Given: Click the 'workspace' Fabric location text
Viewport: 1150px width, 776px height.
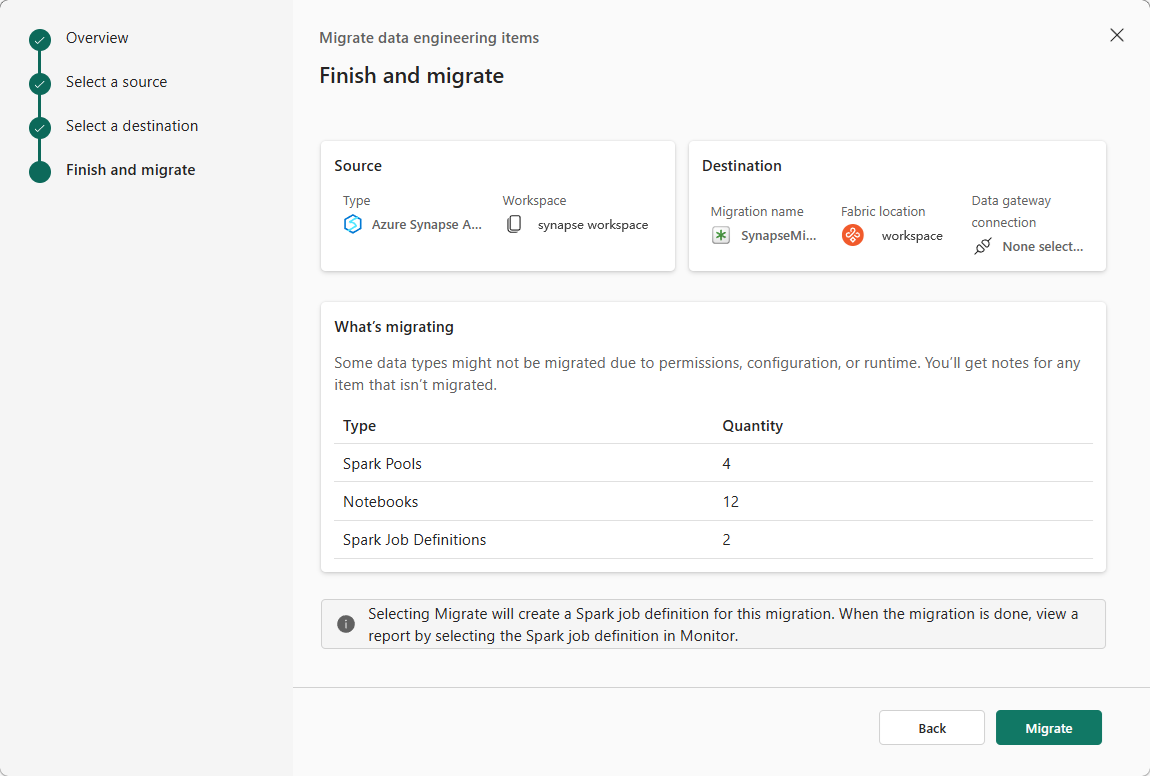Looking at the screenshot, I should [x=912, y=236].
